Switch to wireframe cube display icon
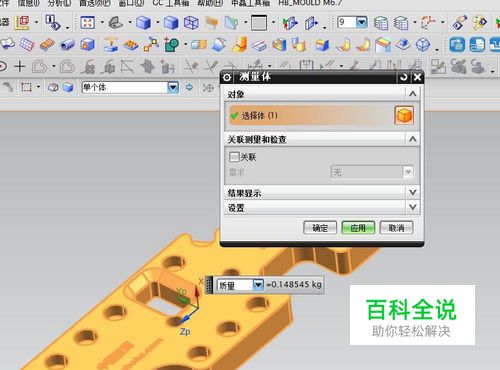500x370 pixels. (191, 23)
